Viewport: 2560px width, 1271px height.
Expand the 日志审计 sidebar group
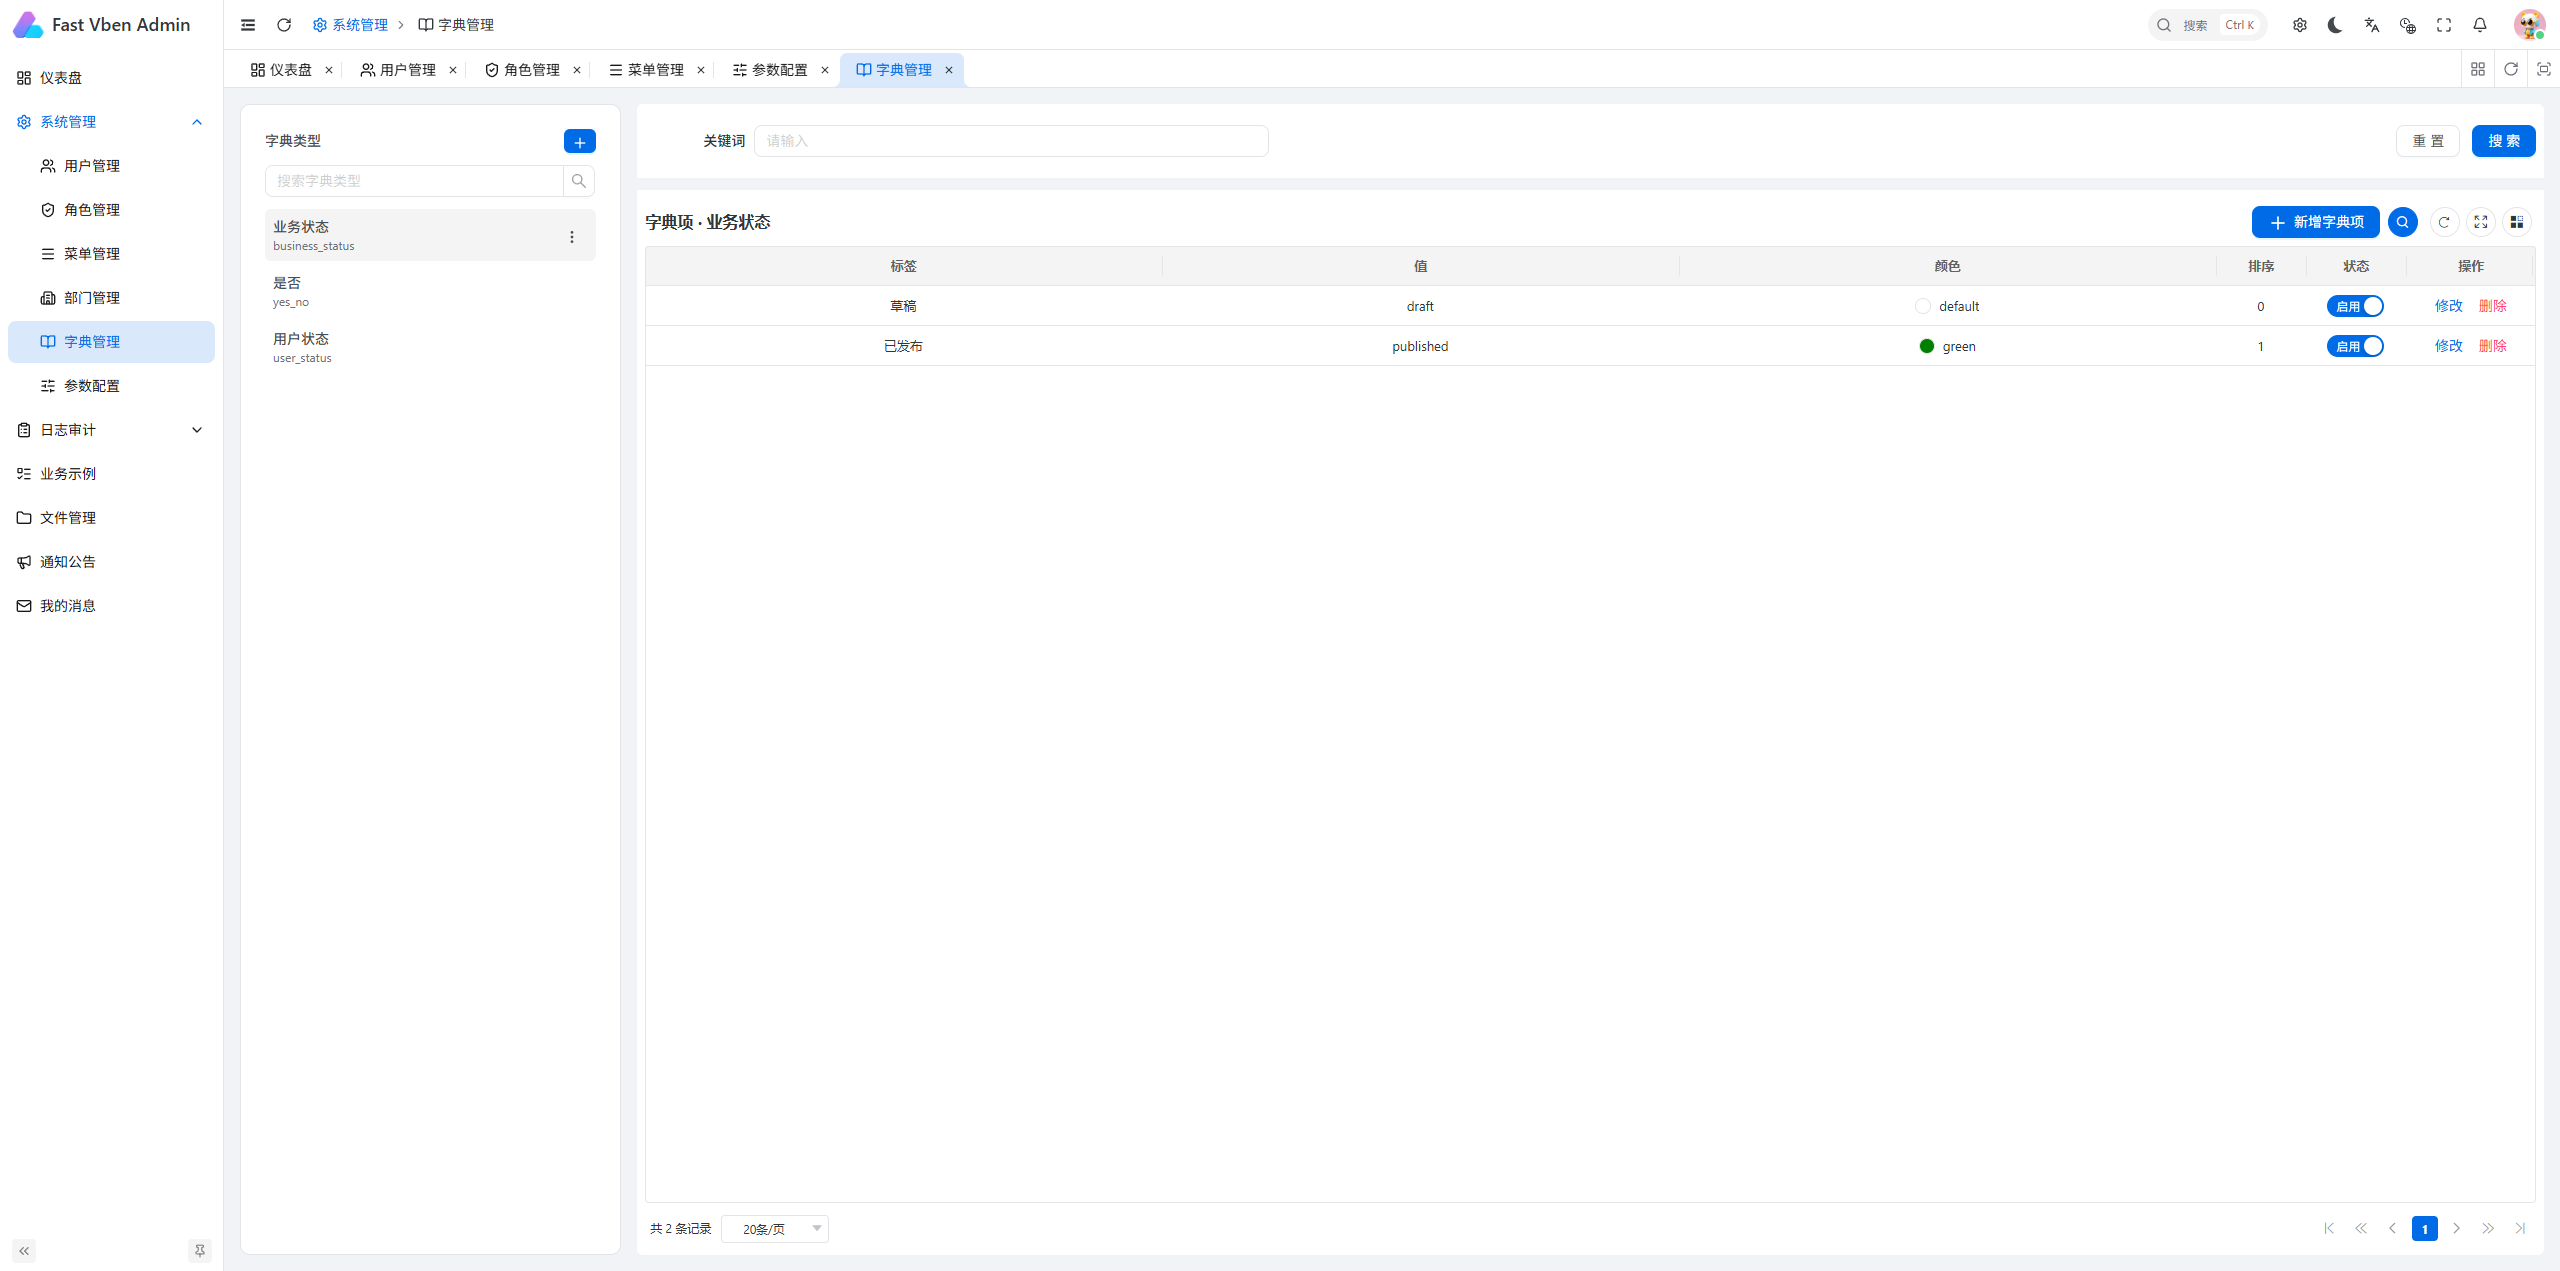pos(111,430)
